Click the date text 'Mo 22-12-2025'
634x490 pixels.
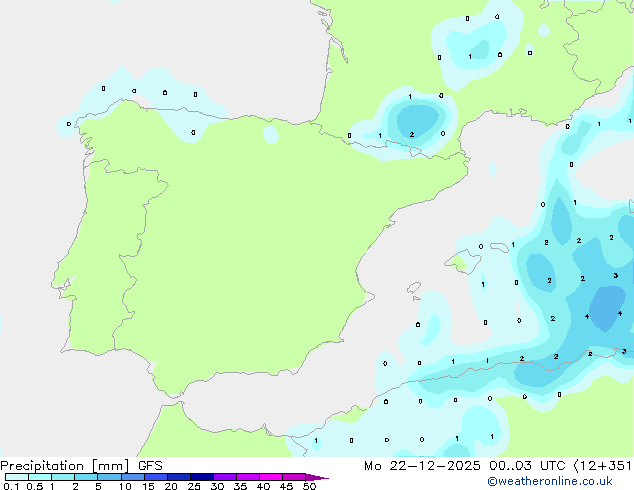click(x=422, y=466)
